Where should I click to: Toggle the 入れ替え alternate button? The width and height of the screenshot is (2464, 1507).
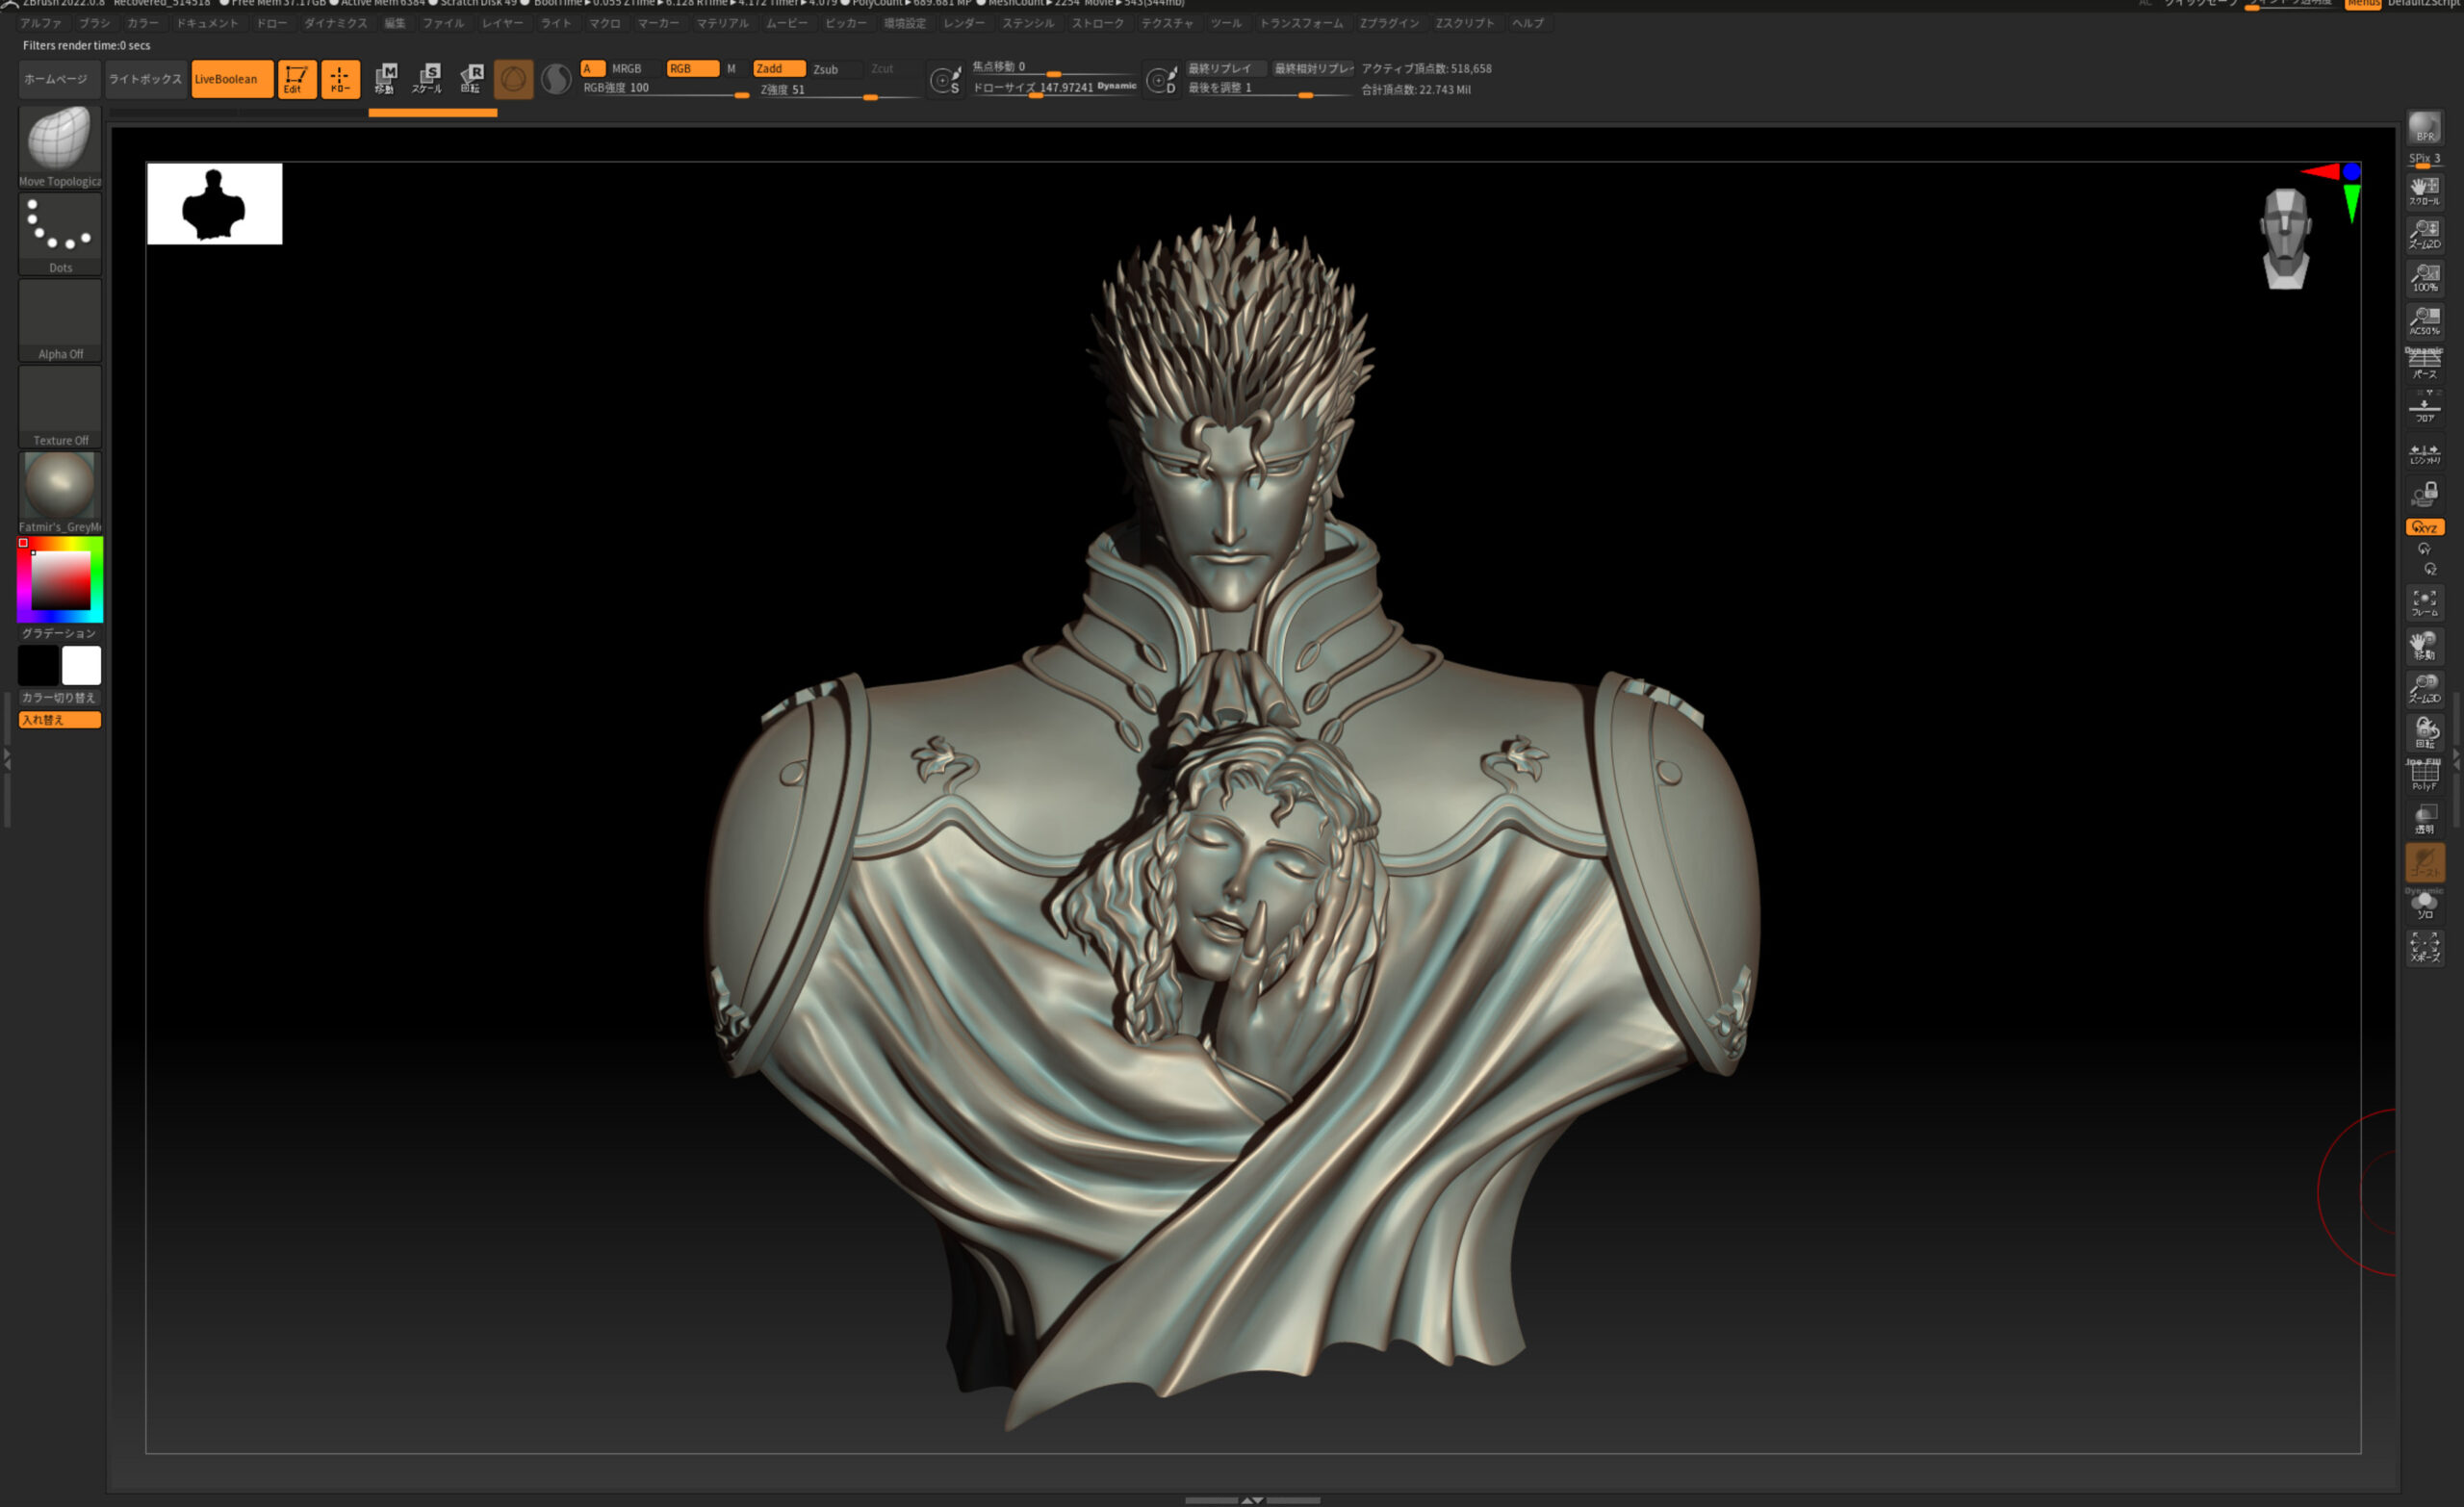[60, 720]
